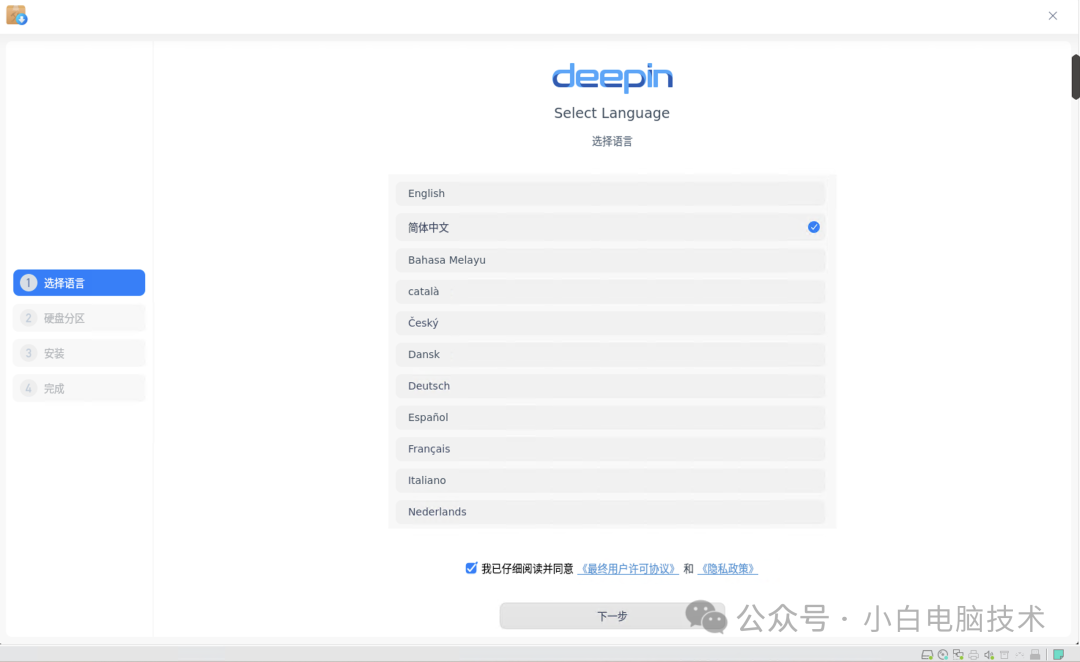Screen dimensions: 1080x662
Task: Click the grayed-out box device icon in status bar
Action: 1004,654
